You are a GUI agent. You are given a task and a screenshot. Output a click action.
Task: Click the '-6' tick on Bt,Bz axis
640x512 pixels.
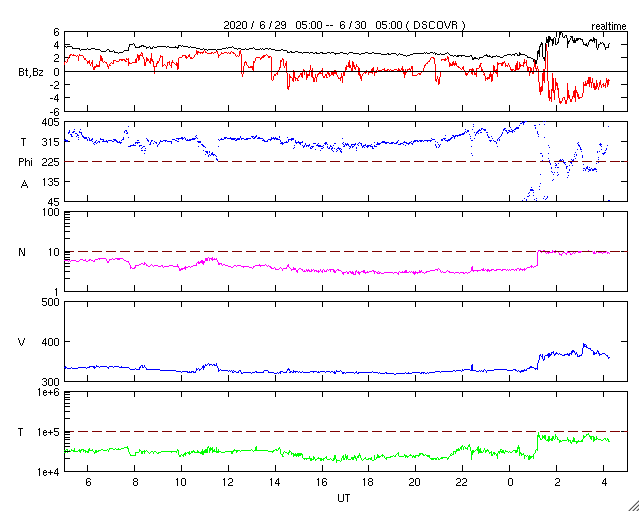tap(54, 111)
